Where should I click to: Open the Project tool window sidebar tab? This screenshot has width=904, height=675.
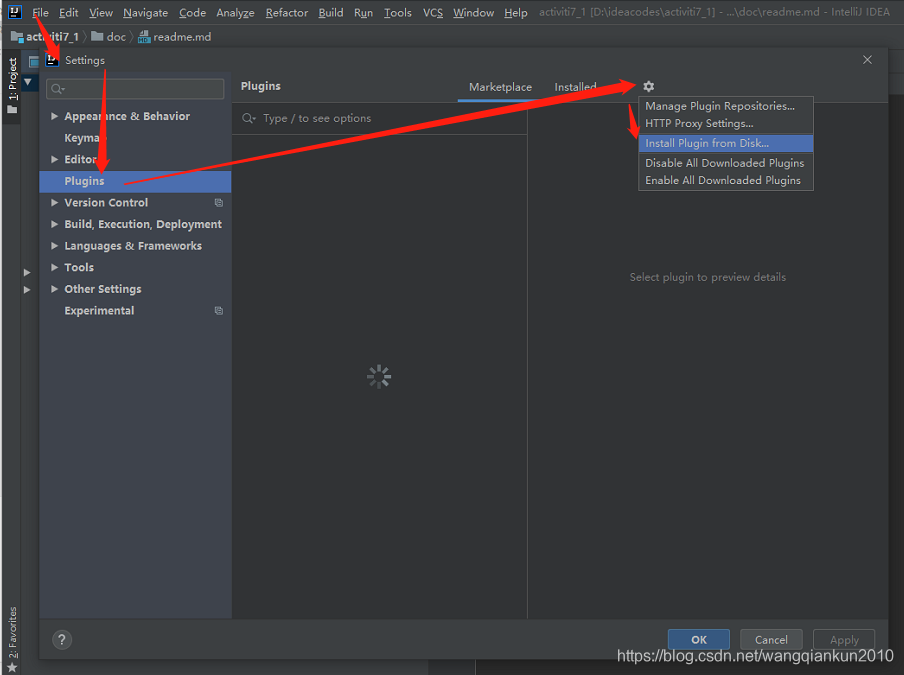click(x=13, y=84)
